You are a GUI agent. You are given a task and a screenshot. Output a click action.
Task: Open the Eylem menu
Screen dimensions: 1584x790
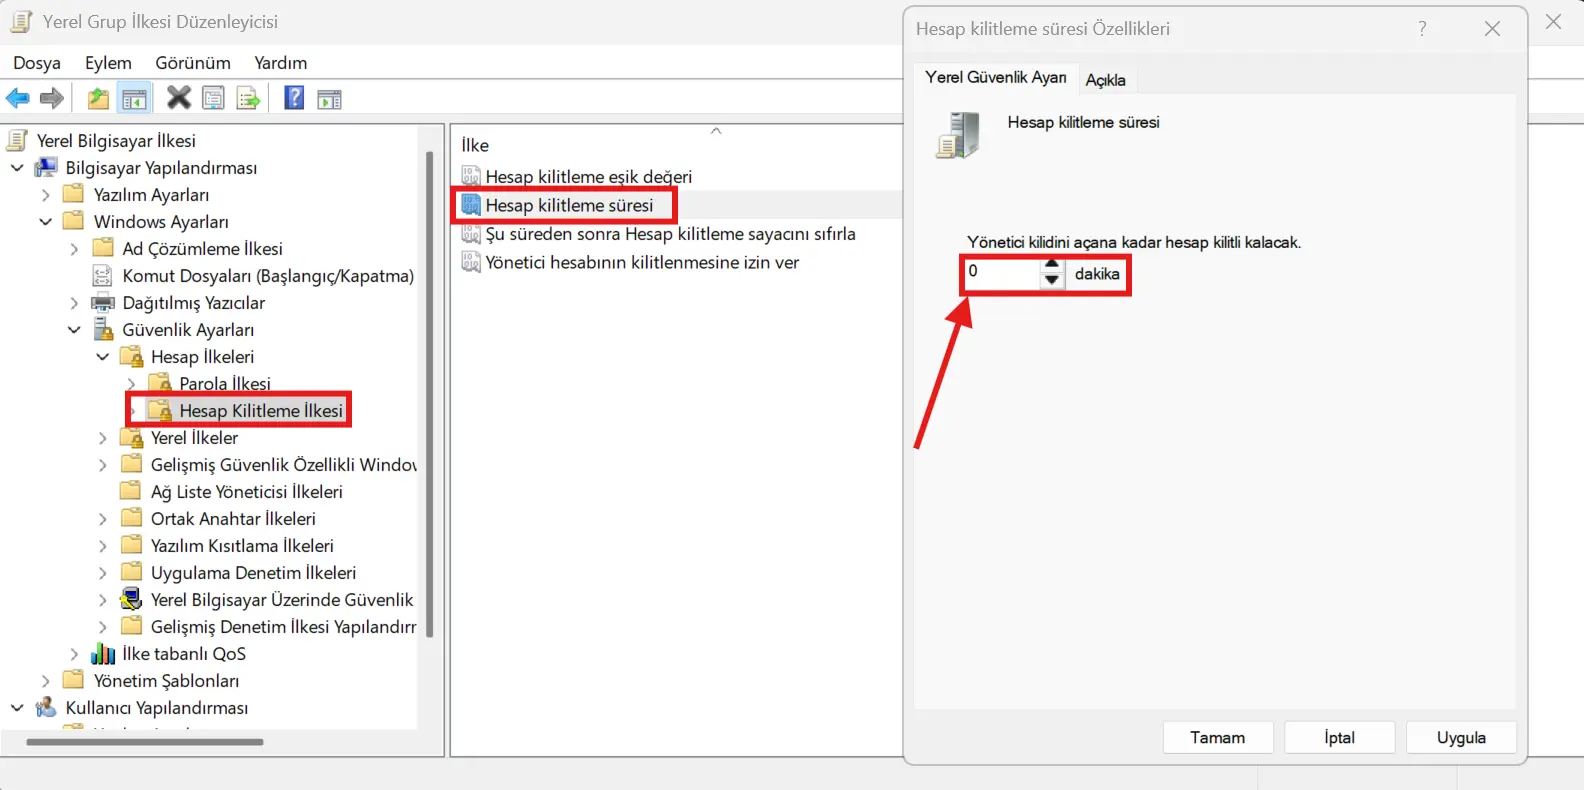[x=108, y=62]
